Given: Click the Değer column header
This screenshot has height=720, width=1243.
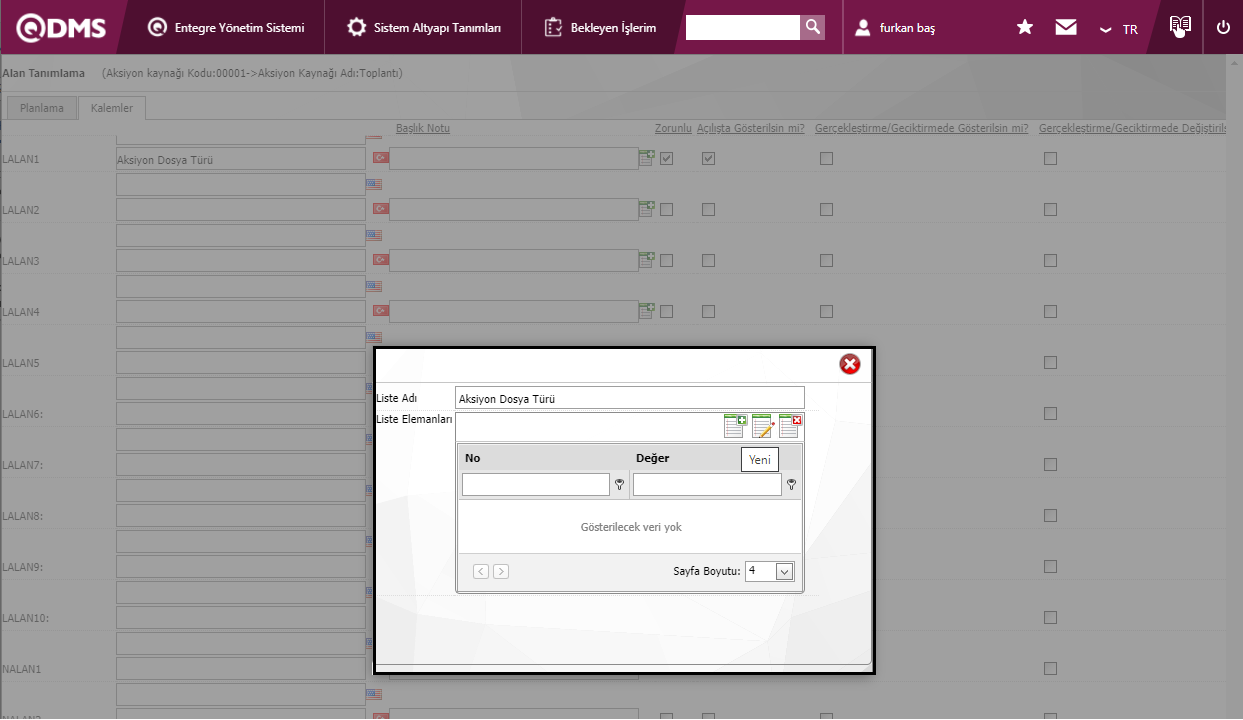Looking at the screenshot, I should tap(653, 458).
